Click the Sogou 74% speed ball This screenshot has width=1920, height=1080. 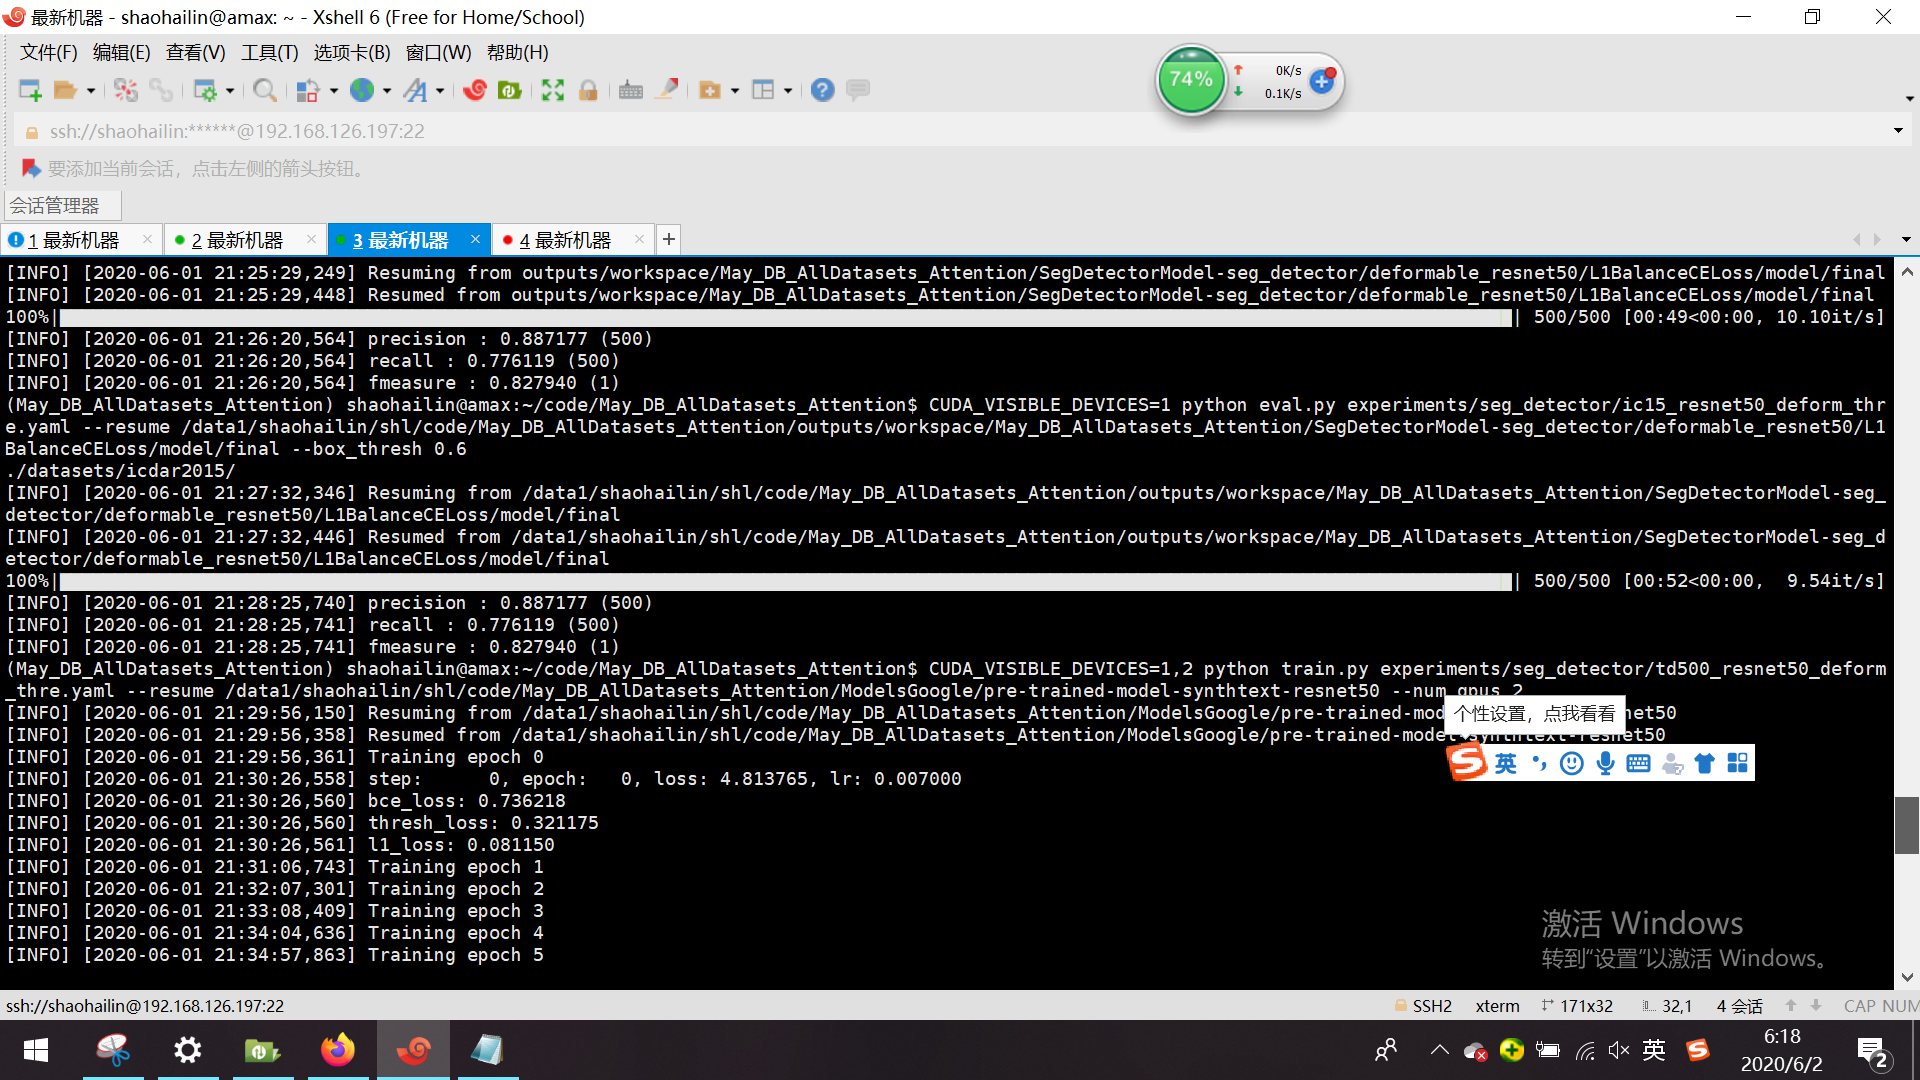(1191, 80)
